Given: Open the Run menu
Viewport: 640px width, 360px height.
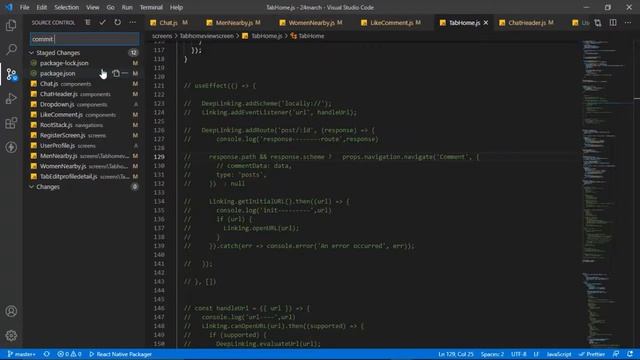Looking at the screenshot, I should 127,7.
